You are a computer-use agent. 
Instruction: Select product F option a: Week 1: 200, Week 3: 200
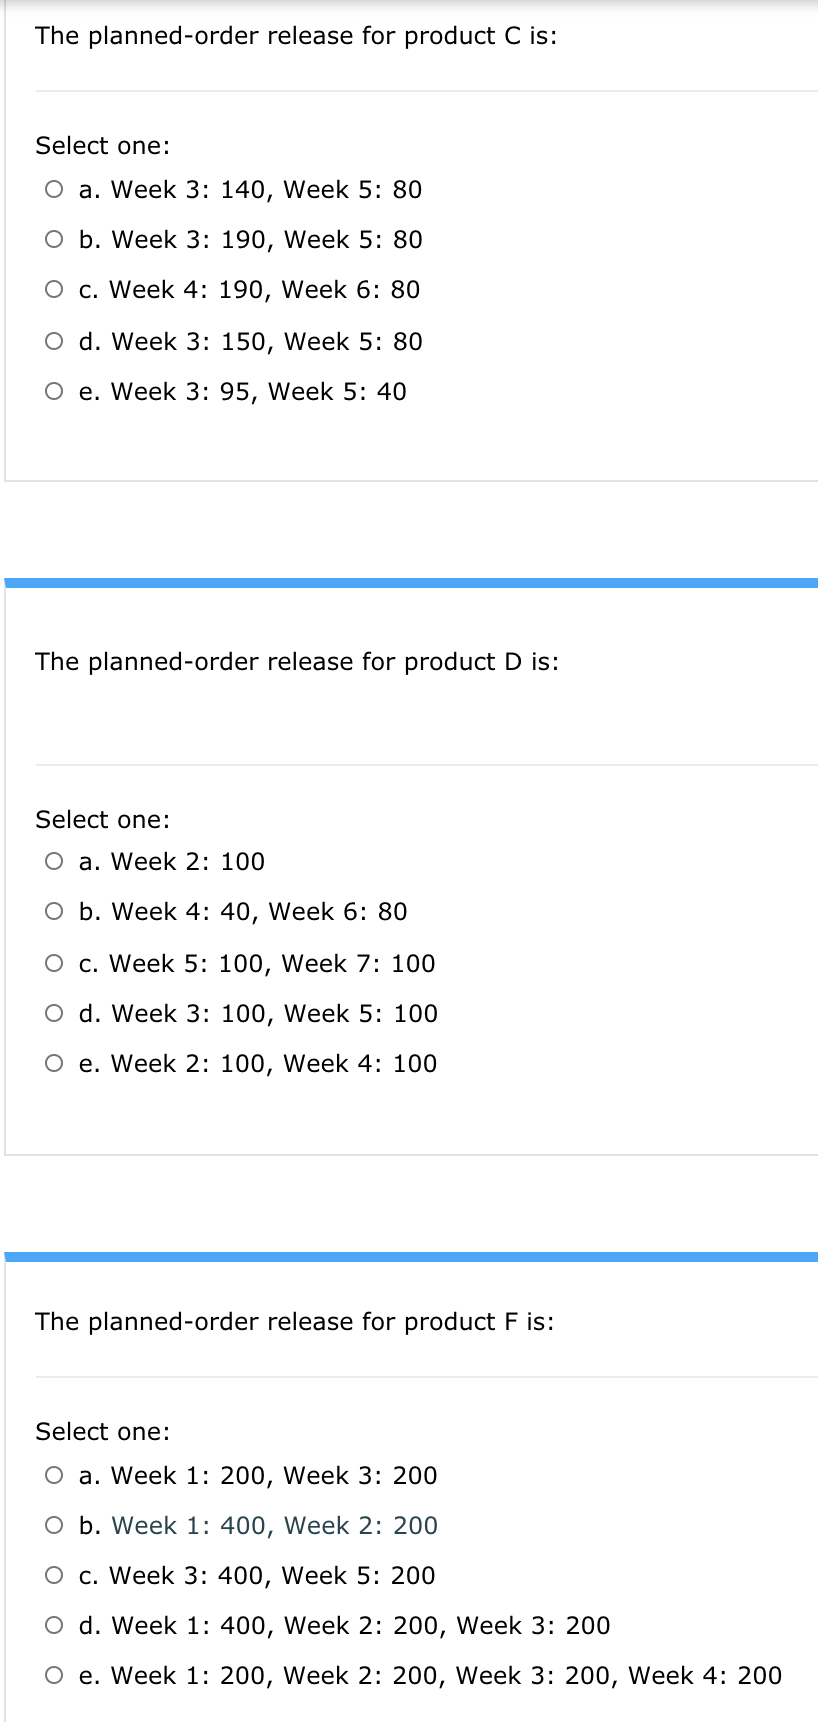(x=54, y=1476)
